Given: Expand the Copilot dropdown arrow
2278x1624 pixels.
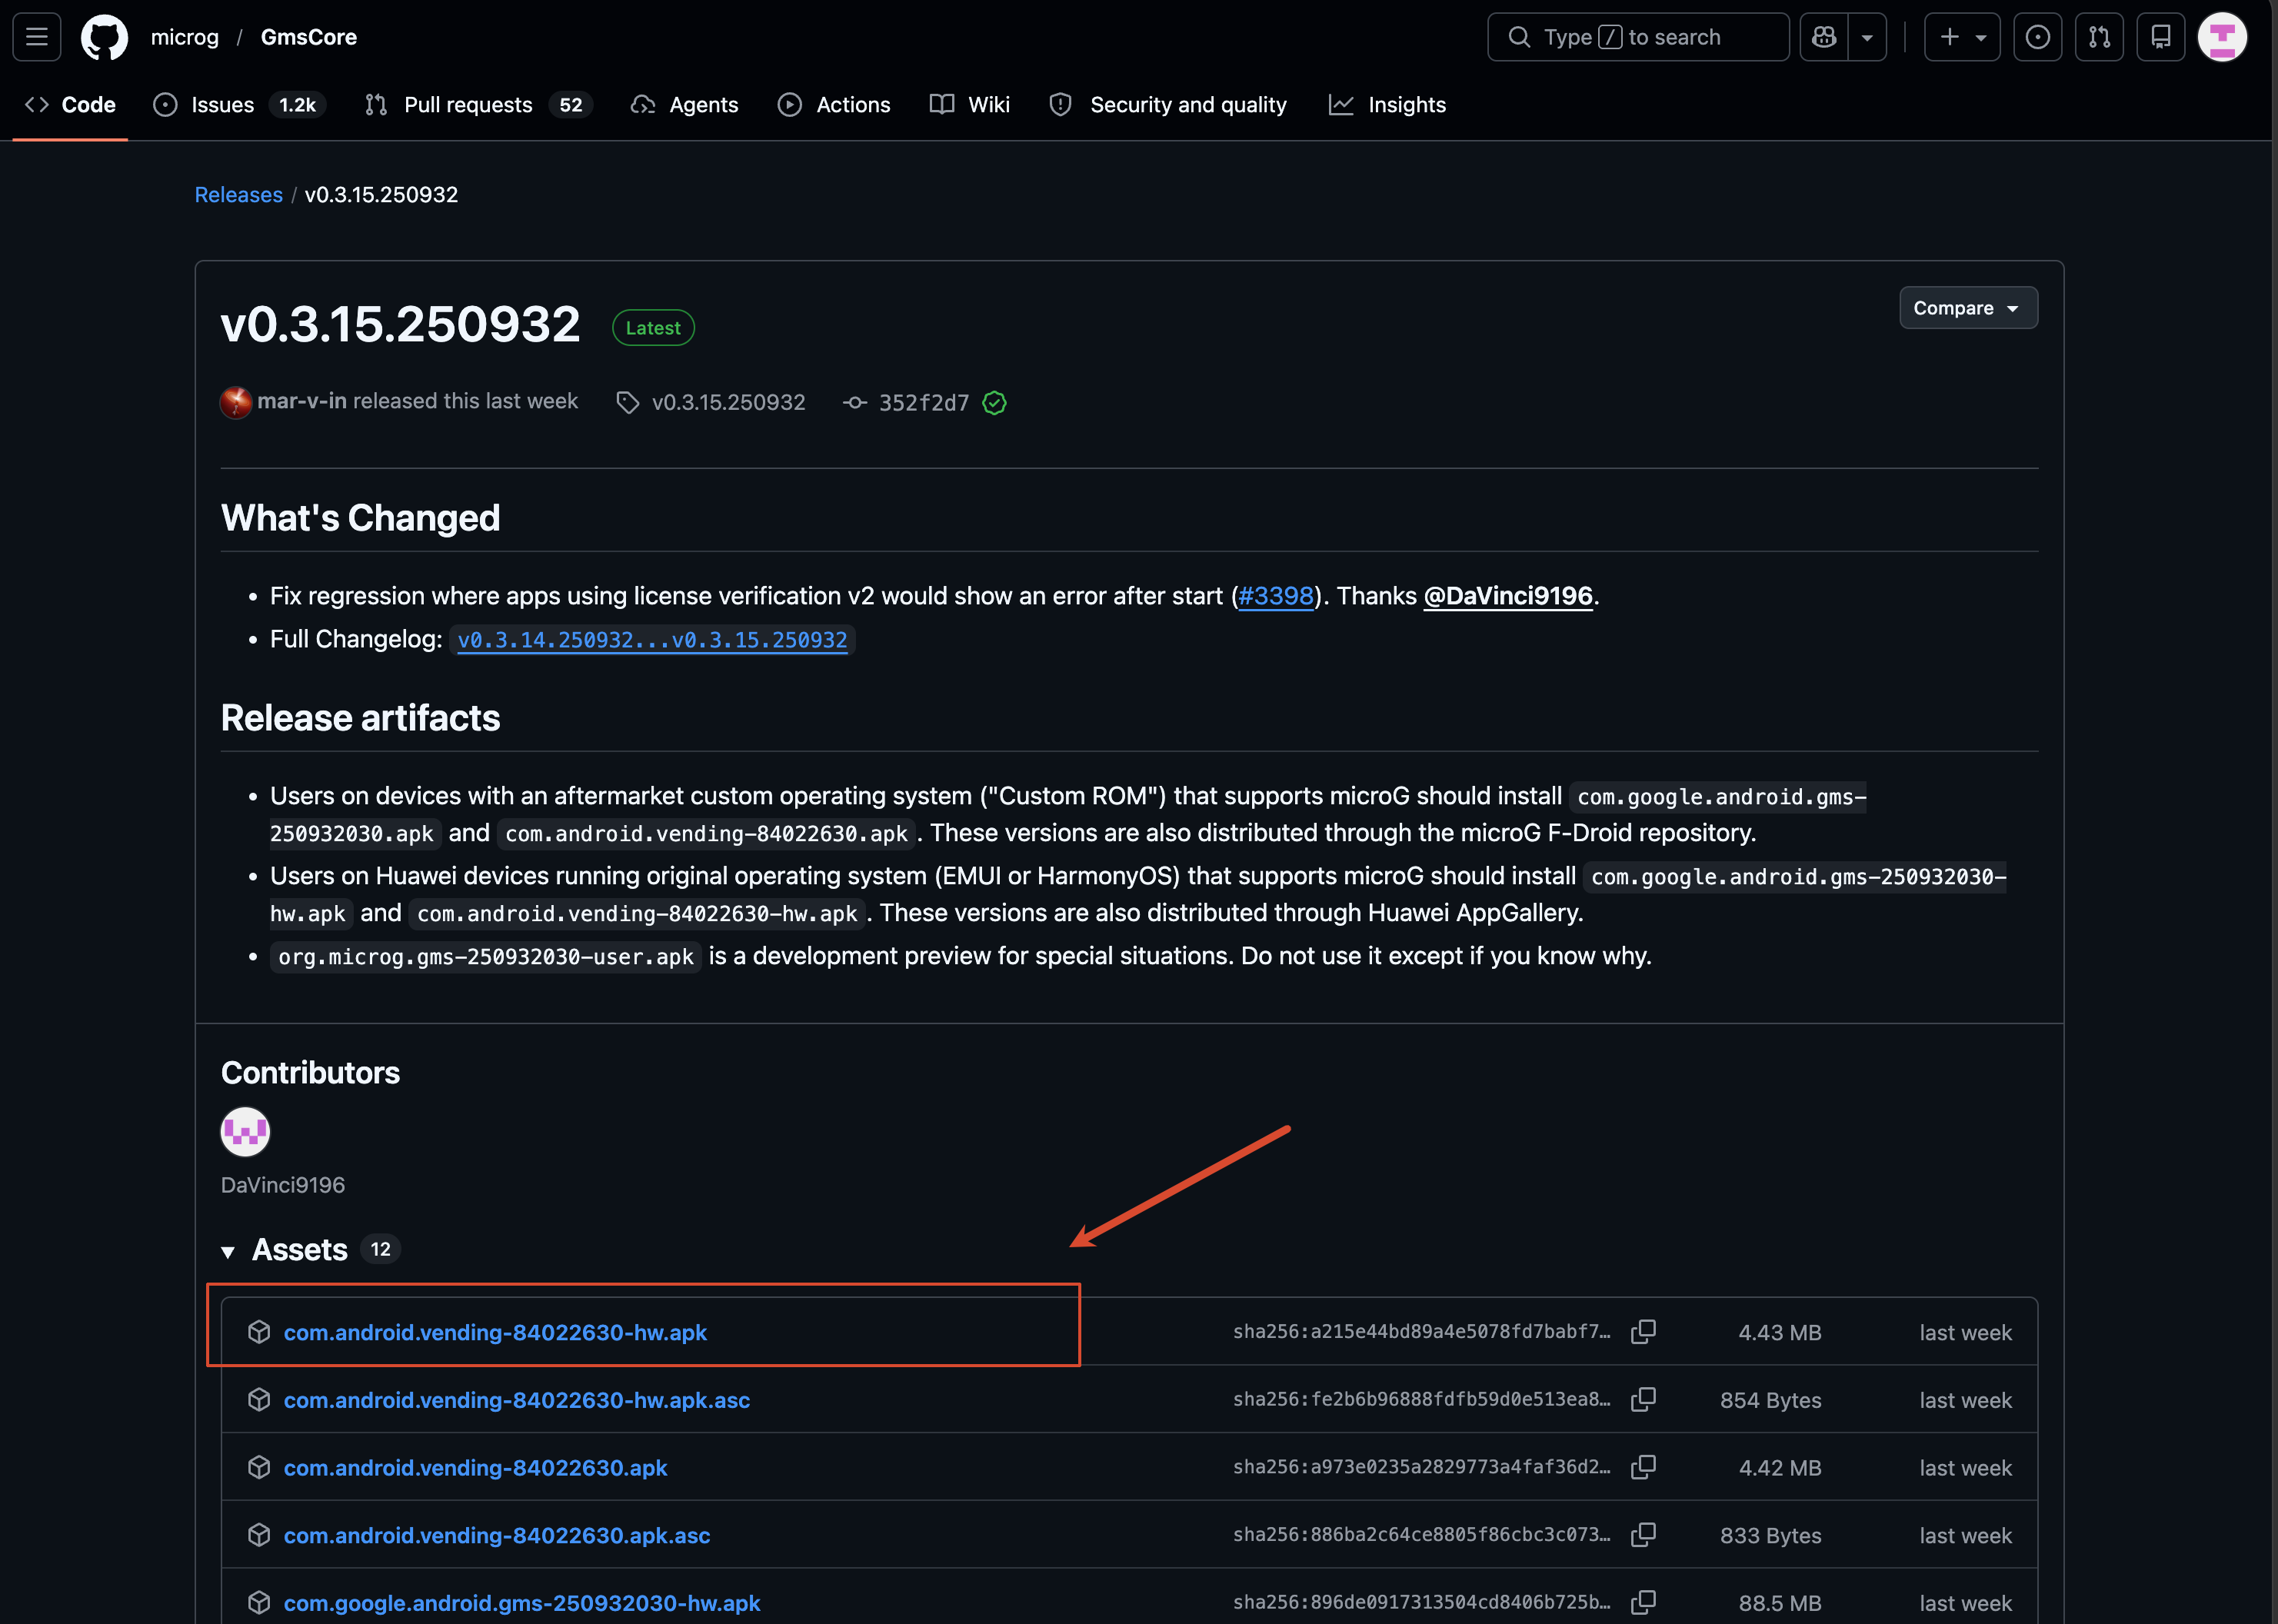Looking at the screenshot, I should click(x=1867, y=37).
